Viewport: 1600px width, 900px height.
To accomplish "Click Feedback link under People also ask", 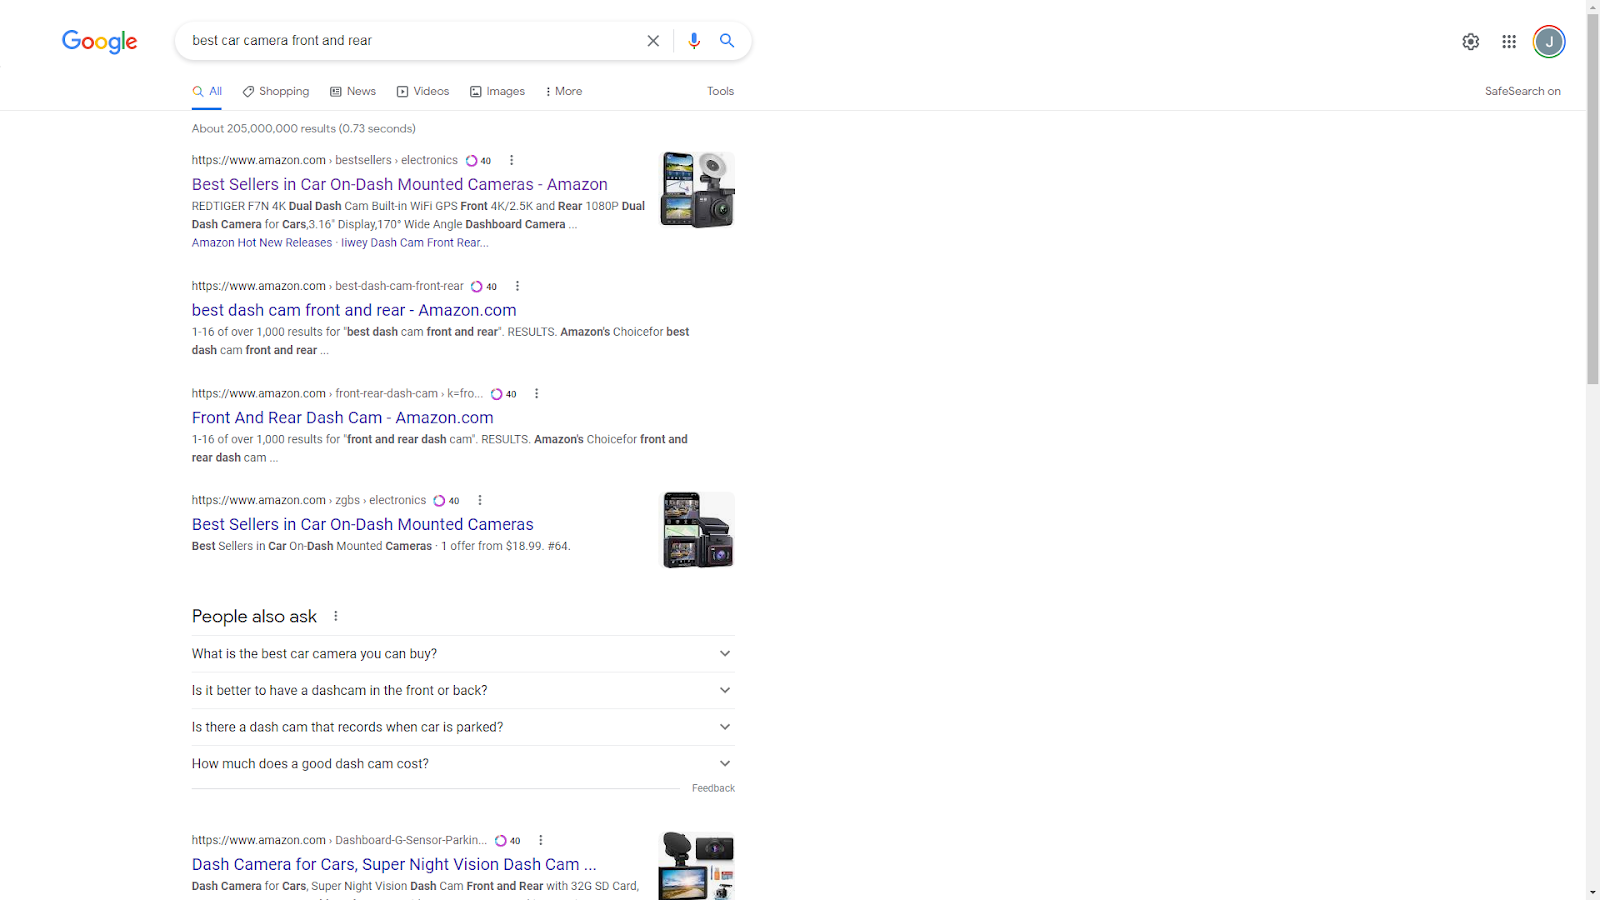I will 713,789.
